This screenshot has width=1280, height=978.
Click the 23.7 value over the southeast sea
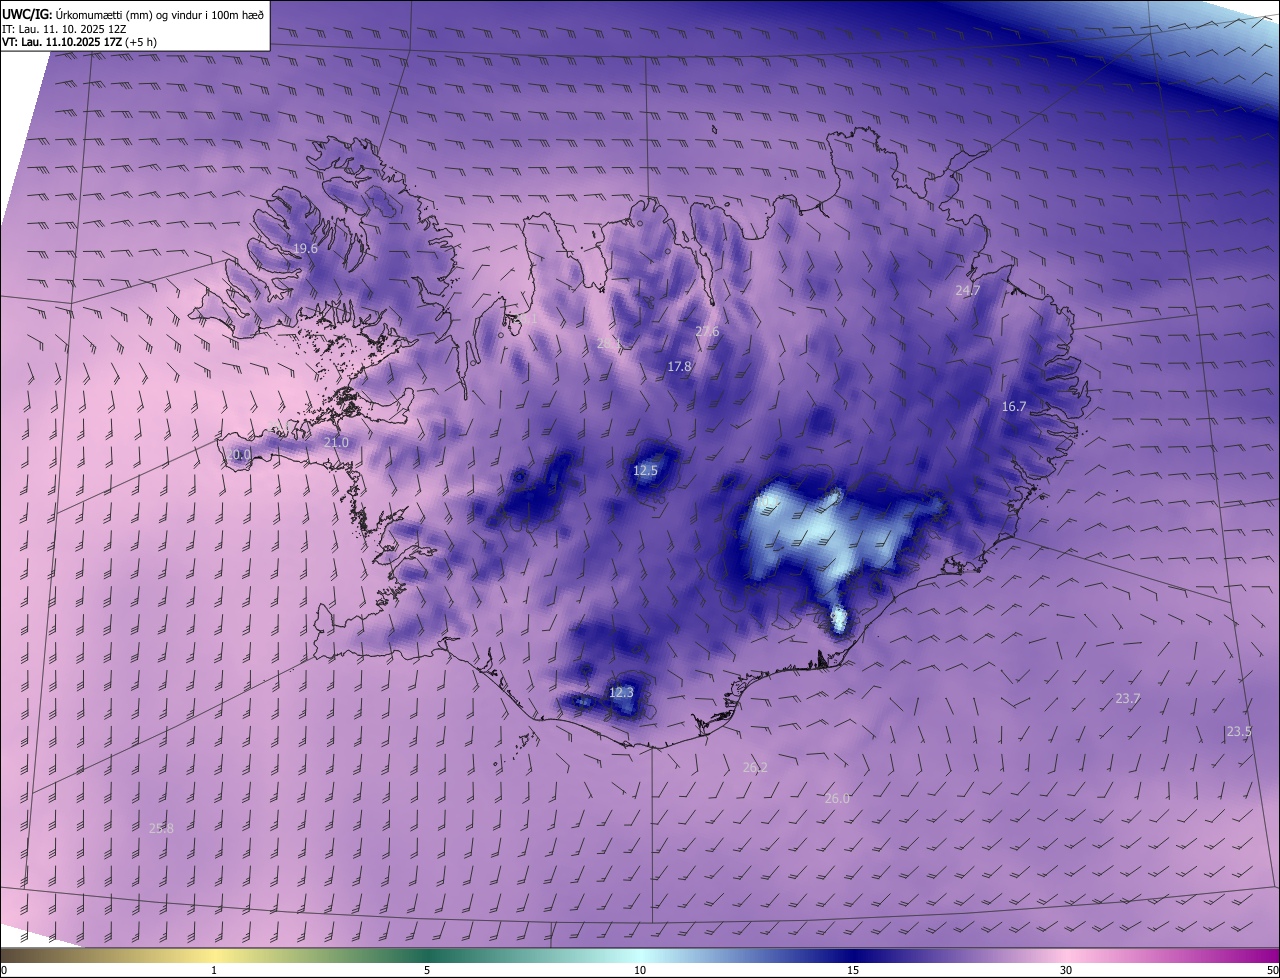coord(1127,699)
